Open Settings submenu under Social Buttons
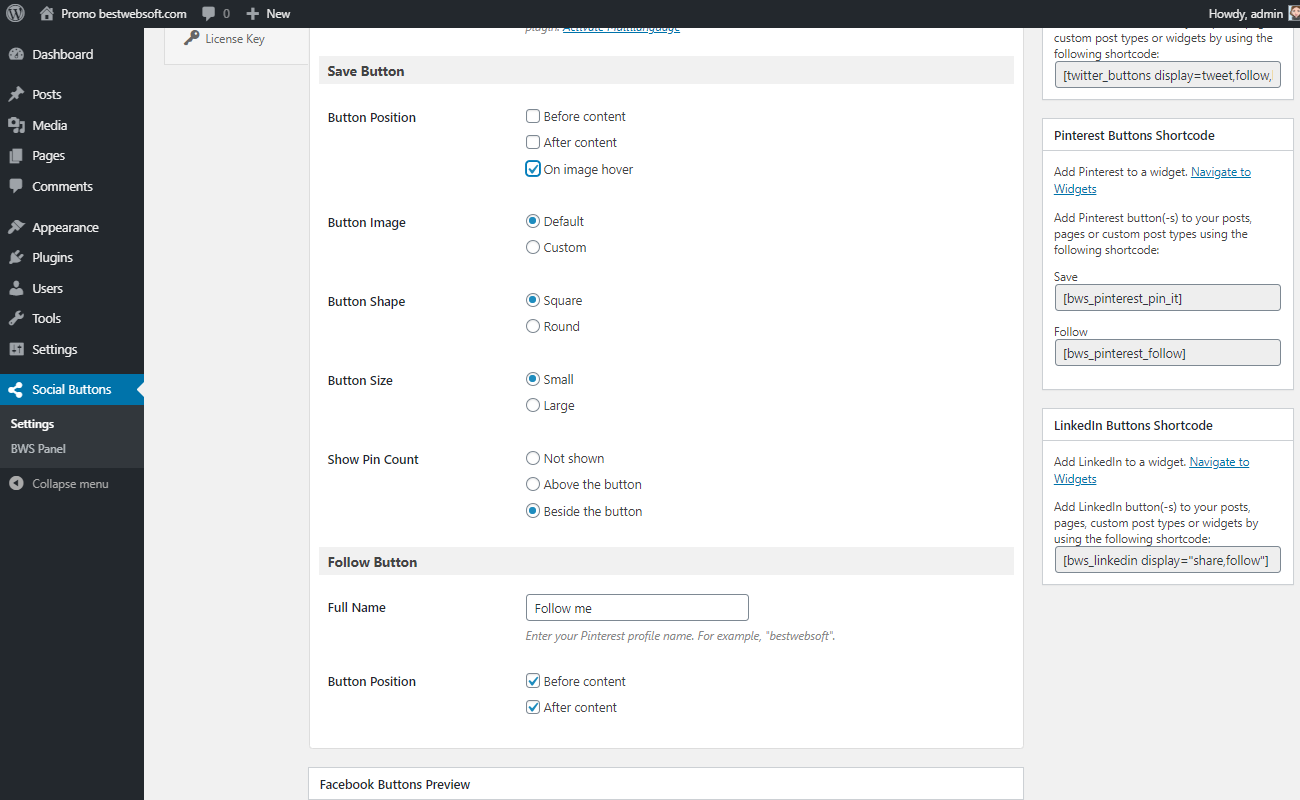 point(32,424)
